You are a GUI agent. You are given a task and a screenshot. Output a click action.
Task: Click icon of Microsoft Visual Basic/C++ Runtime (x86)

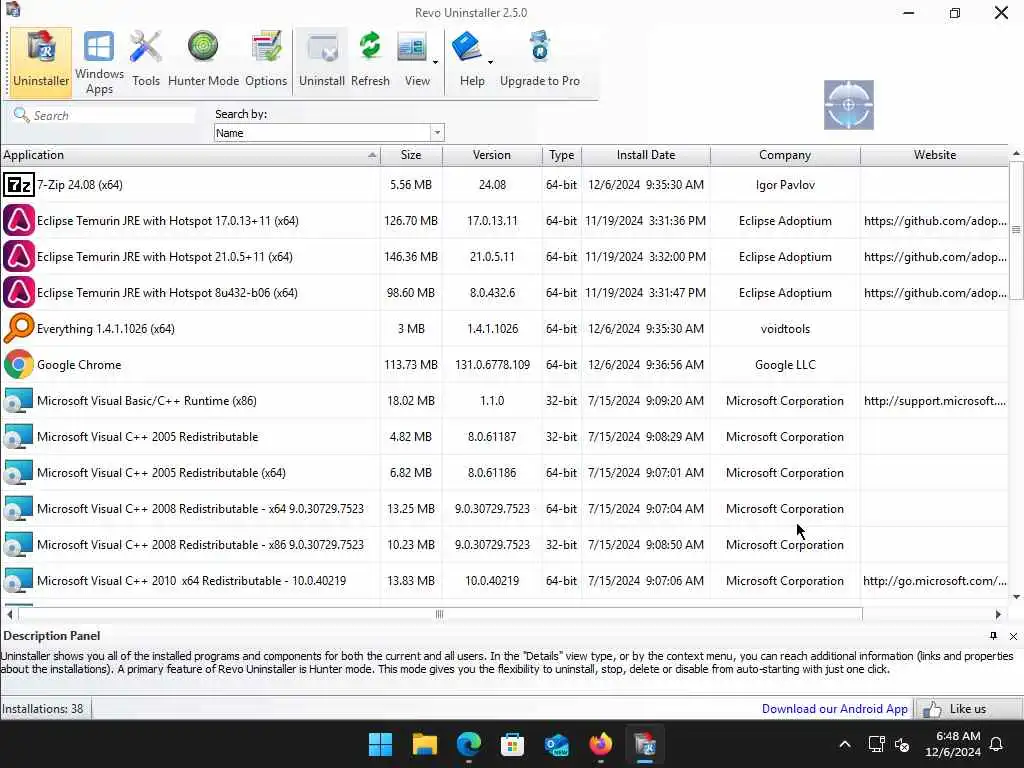click(x=18, y=400)
